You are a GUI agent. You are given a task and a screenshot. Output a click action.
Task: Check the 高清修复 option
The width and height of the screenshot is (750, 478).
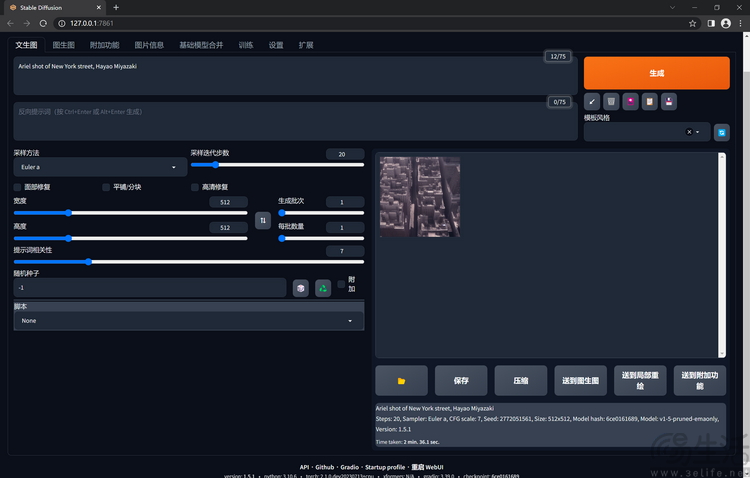[x=195, y=187]
